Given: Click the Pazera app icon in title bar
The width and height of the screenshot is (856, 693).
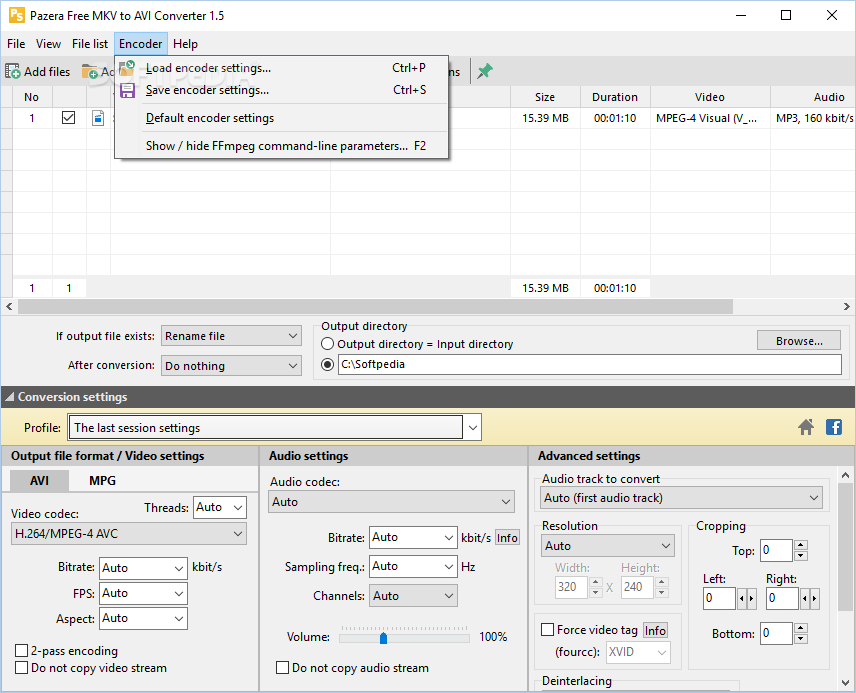Looking at the screenshot, I should 16,15.
